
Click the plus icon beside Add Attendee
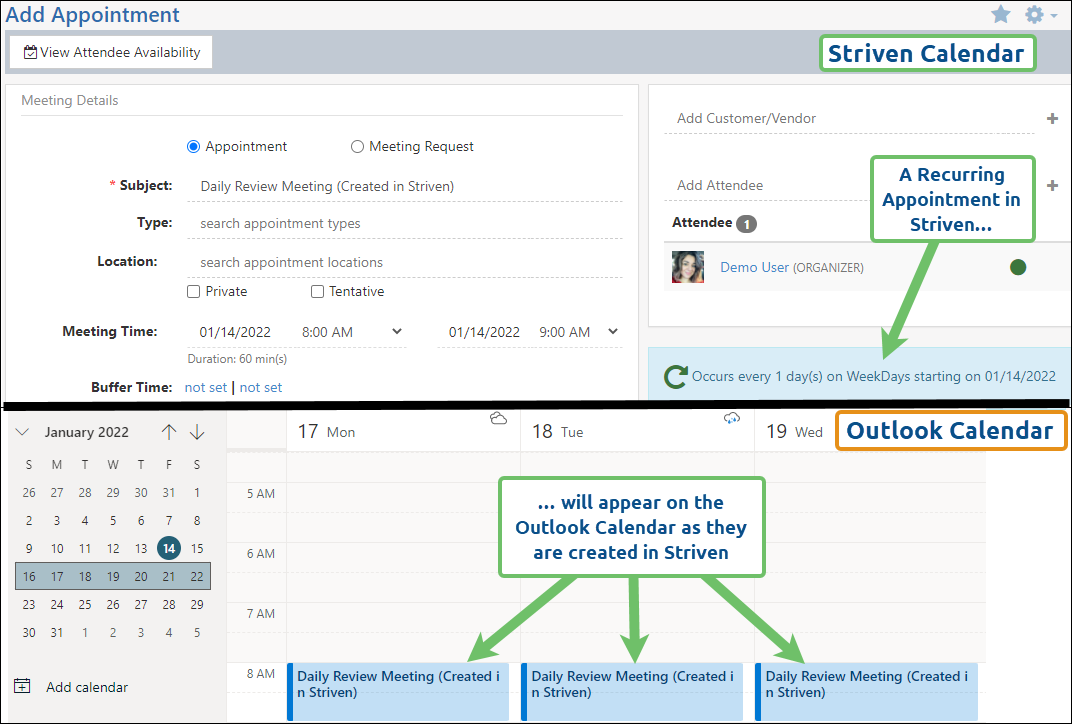tap(1052, 185)
